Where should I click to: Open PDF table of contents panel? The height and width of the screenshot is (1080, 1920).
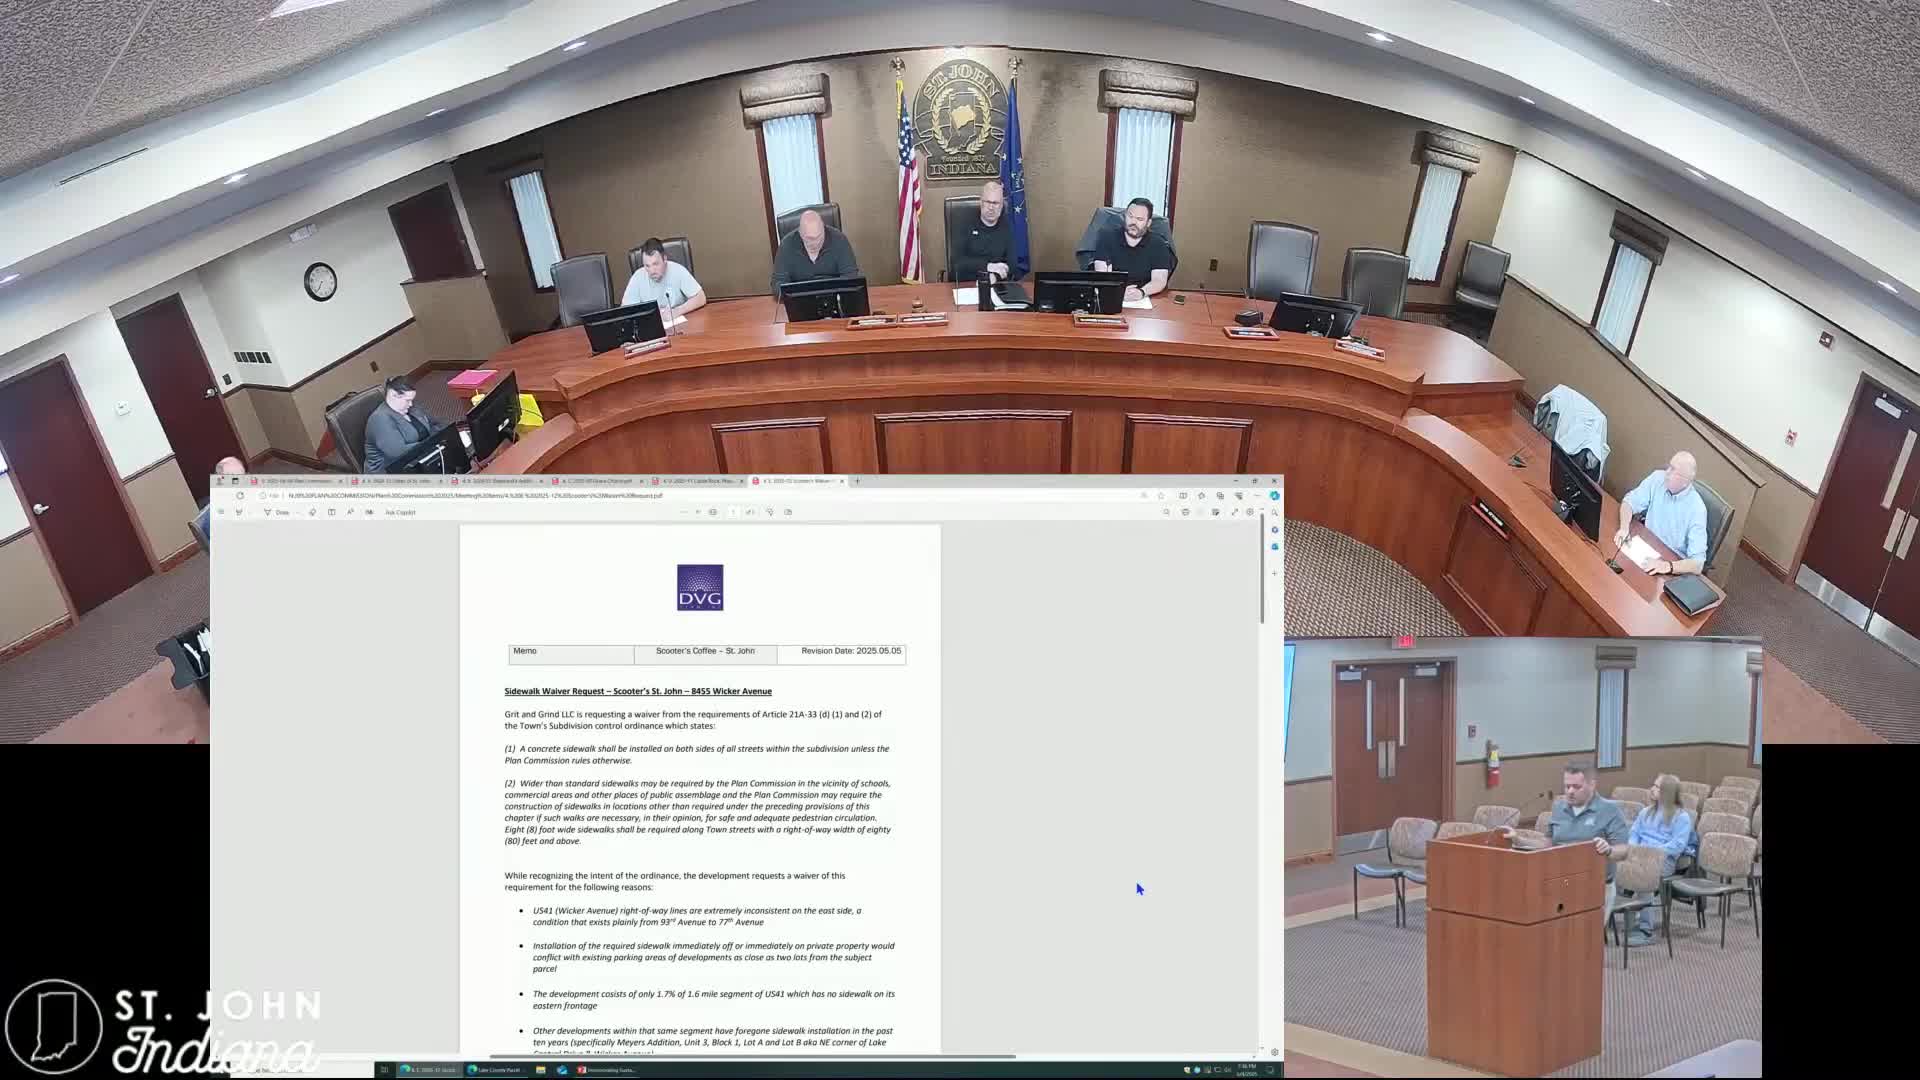click(x=221, y=512)
